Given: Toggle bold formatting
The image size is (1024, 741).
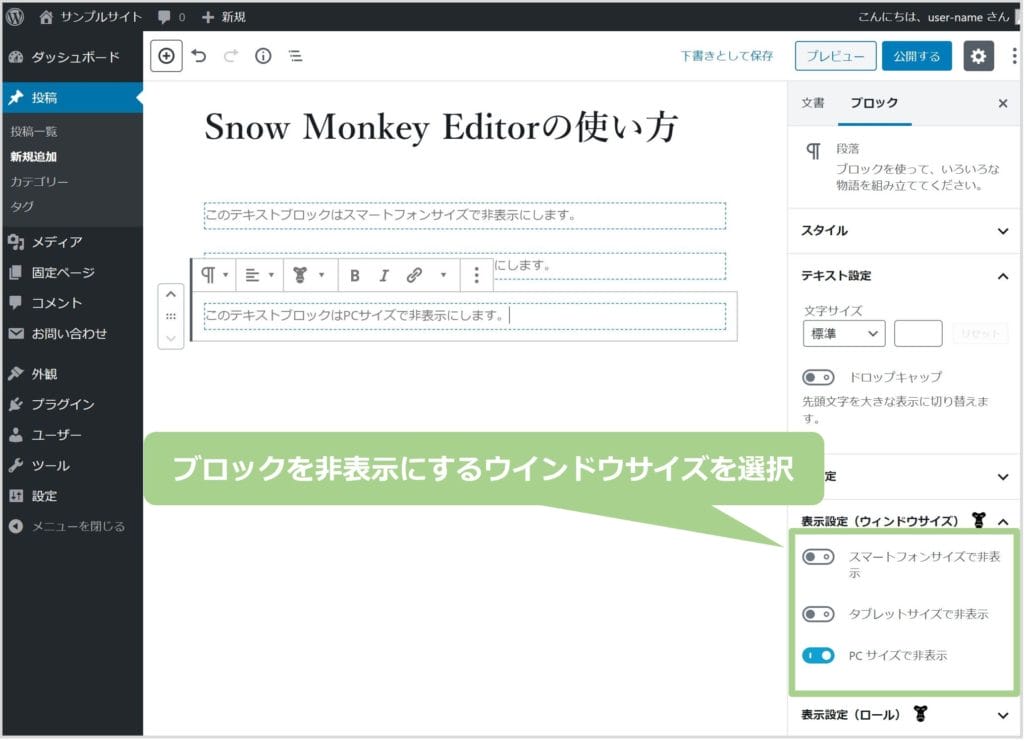Looking at the screenshot, I should click(x=355, y=276).
